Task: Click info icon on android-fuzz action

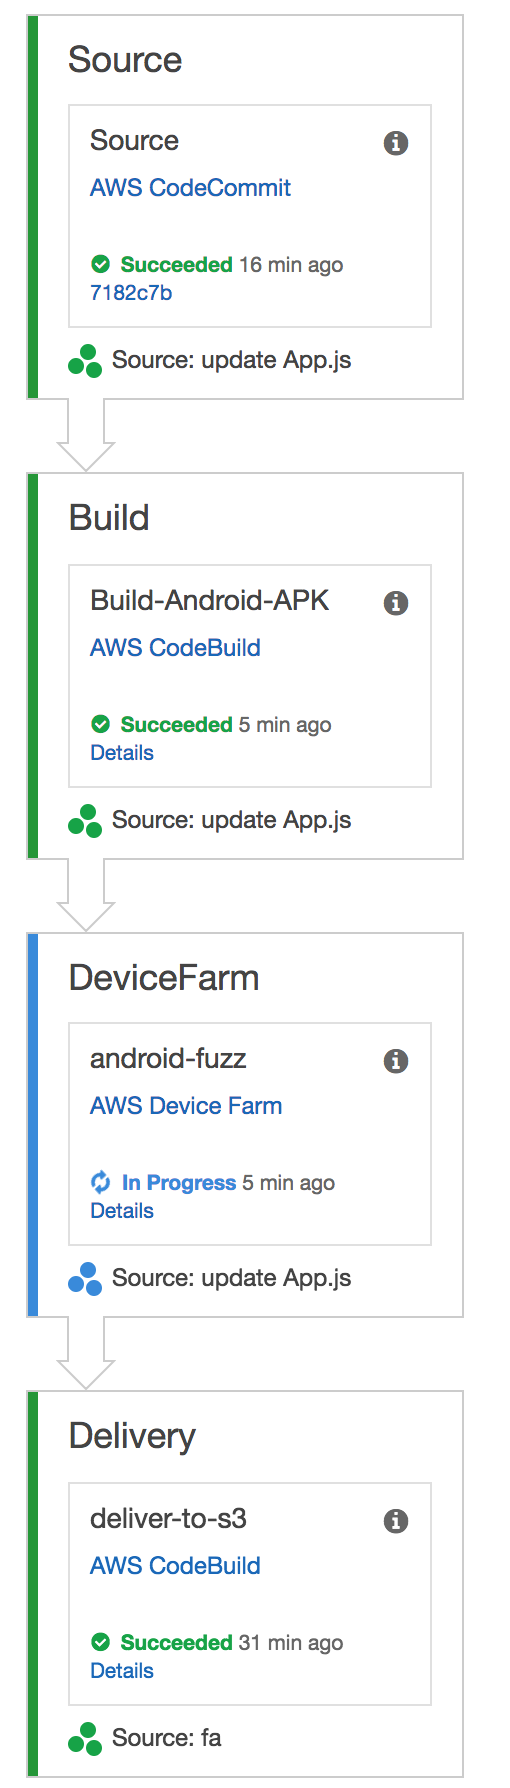Action: (396, 1061)
